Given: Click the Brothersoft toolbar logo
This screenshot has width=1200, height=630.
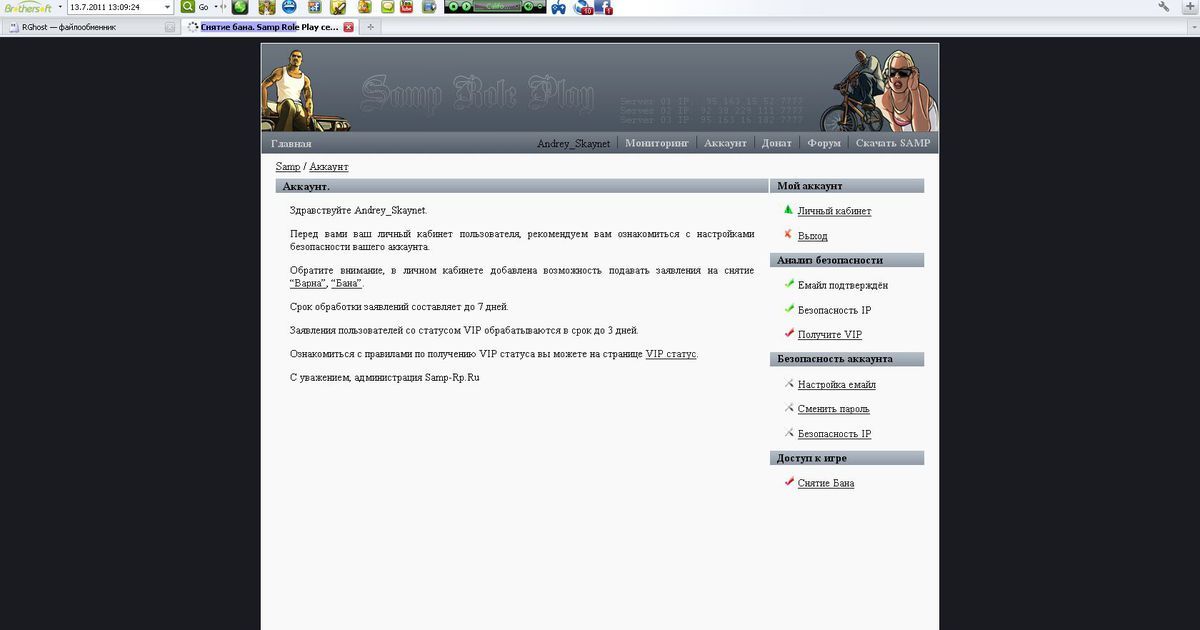Looking at the screenshot, I should (x=28, y=7).
